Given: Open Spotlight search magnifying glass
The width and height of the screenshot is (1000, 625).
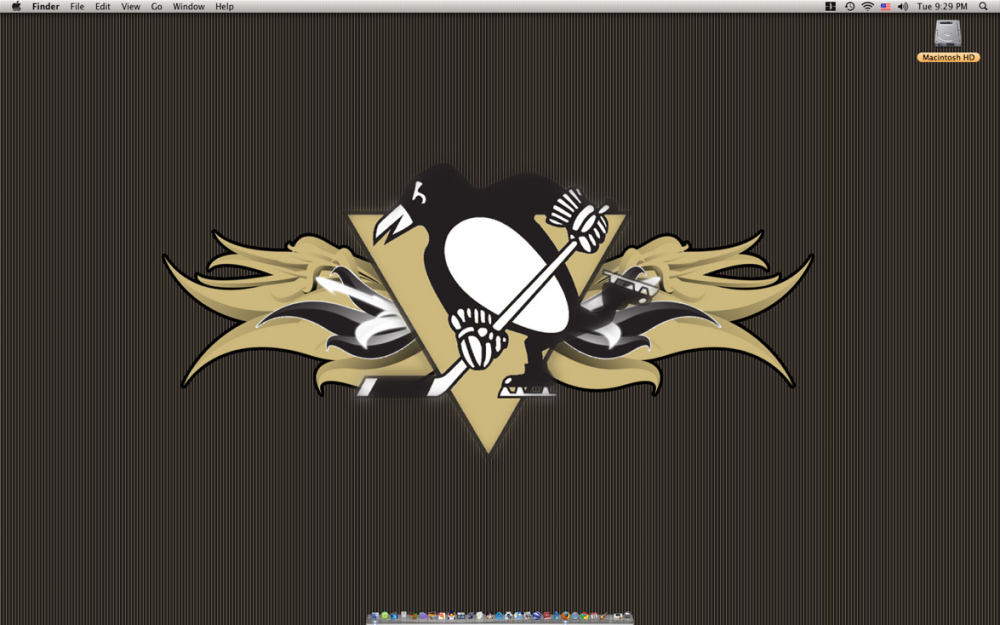Looking at the screenshot, I should [983, 6].
